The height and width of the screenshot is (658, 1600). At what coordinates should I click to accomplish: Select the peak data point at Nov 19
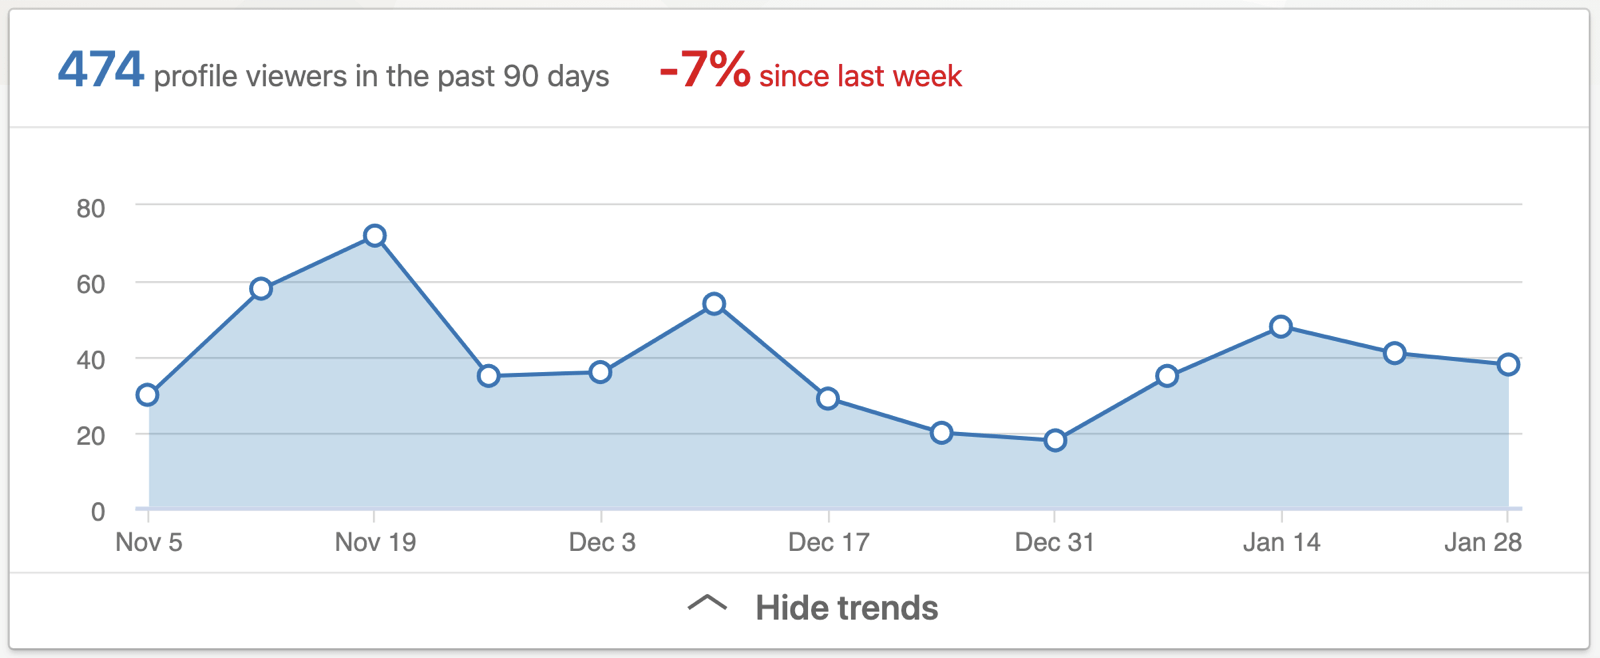(x=375, y=236)
